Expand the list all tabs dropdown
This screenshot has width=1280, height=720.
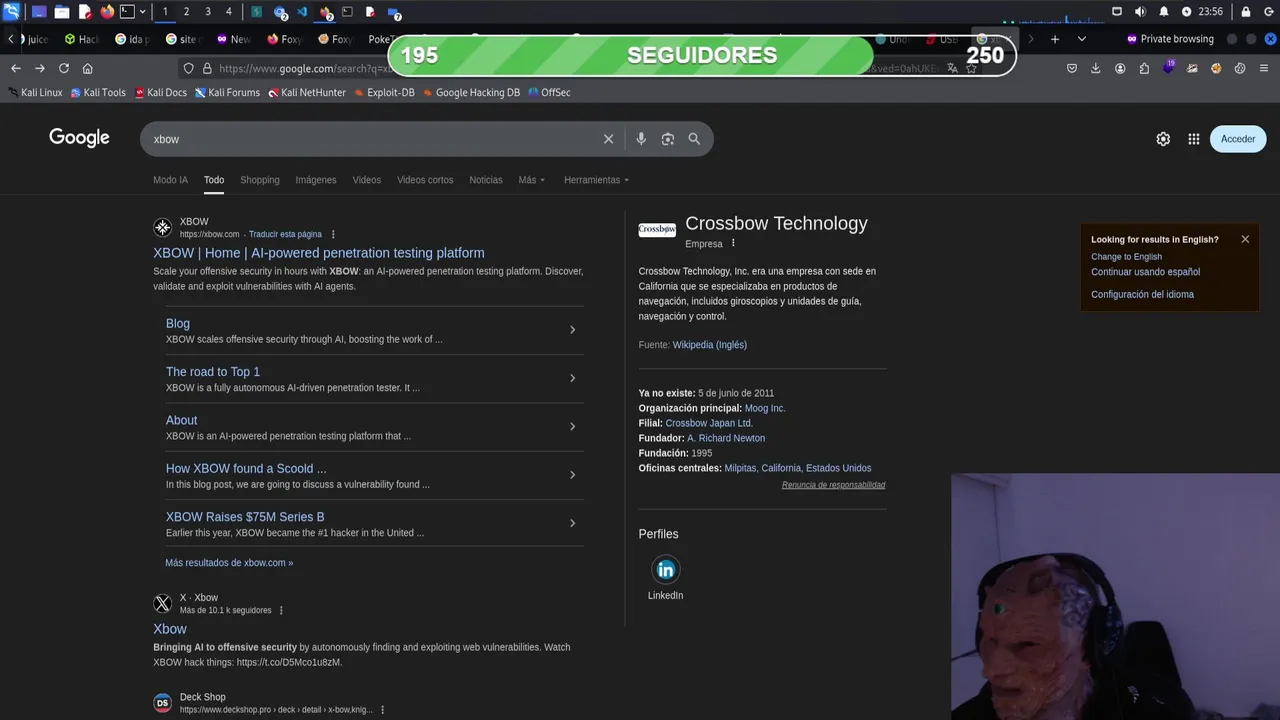click(1081, 39)
